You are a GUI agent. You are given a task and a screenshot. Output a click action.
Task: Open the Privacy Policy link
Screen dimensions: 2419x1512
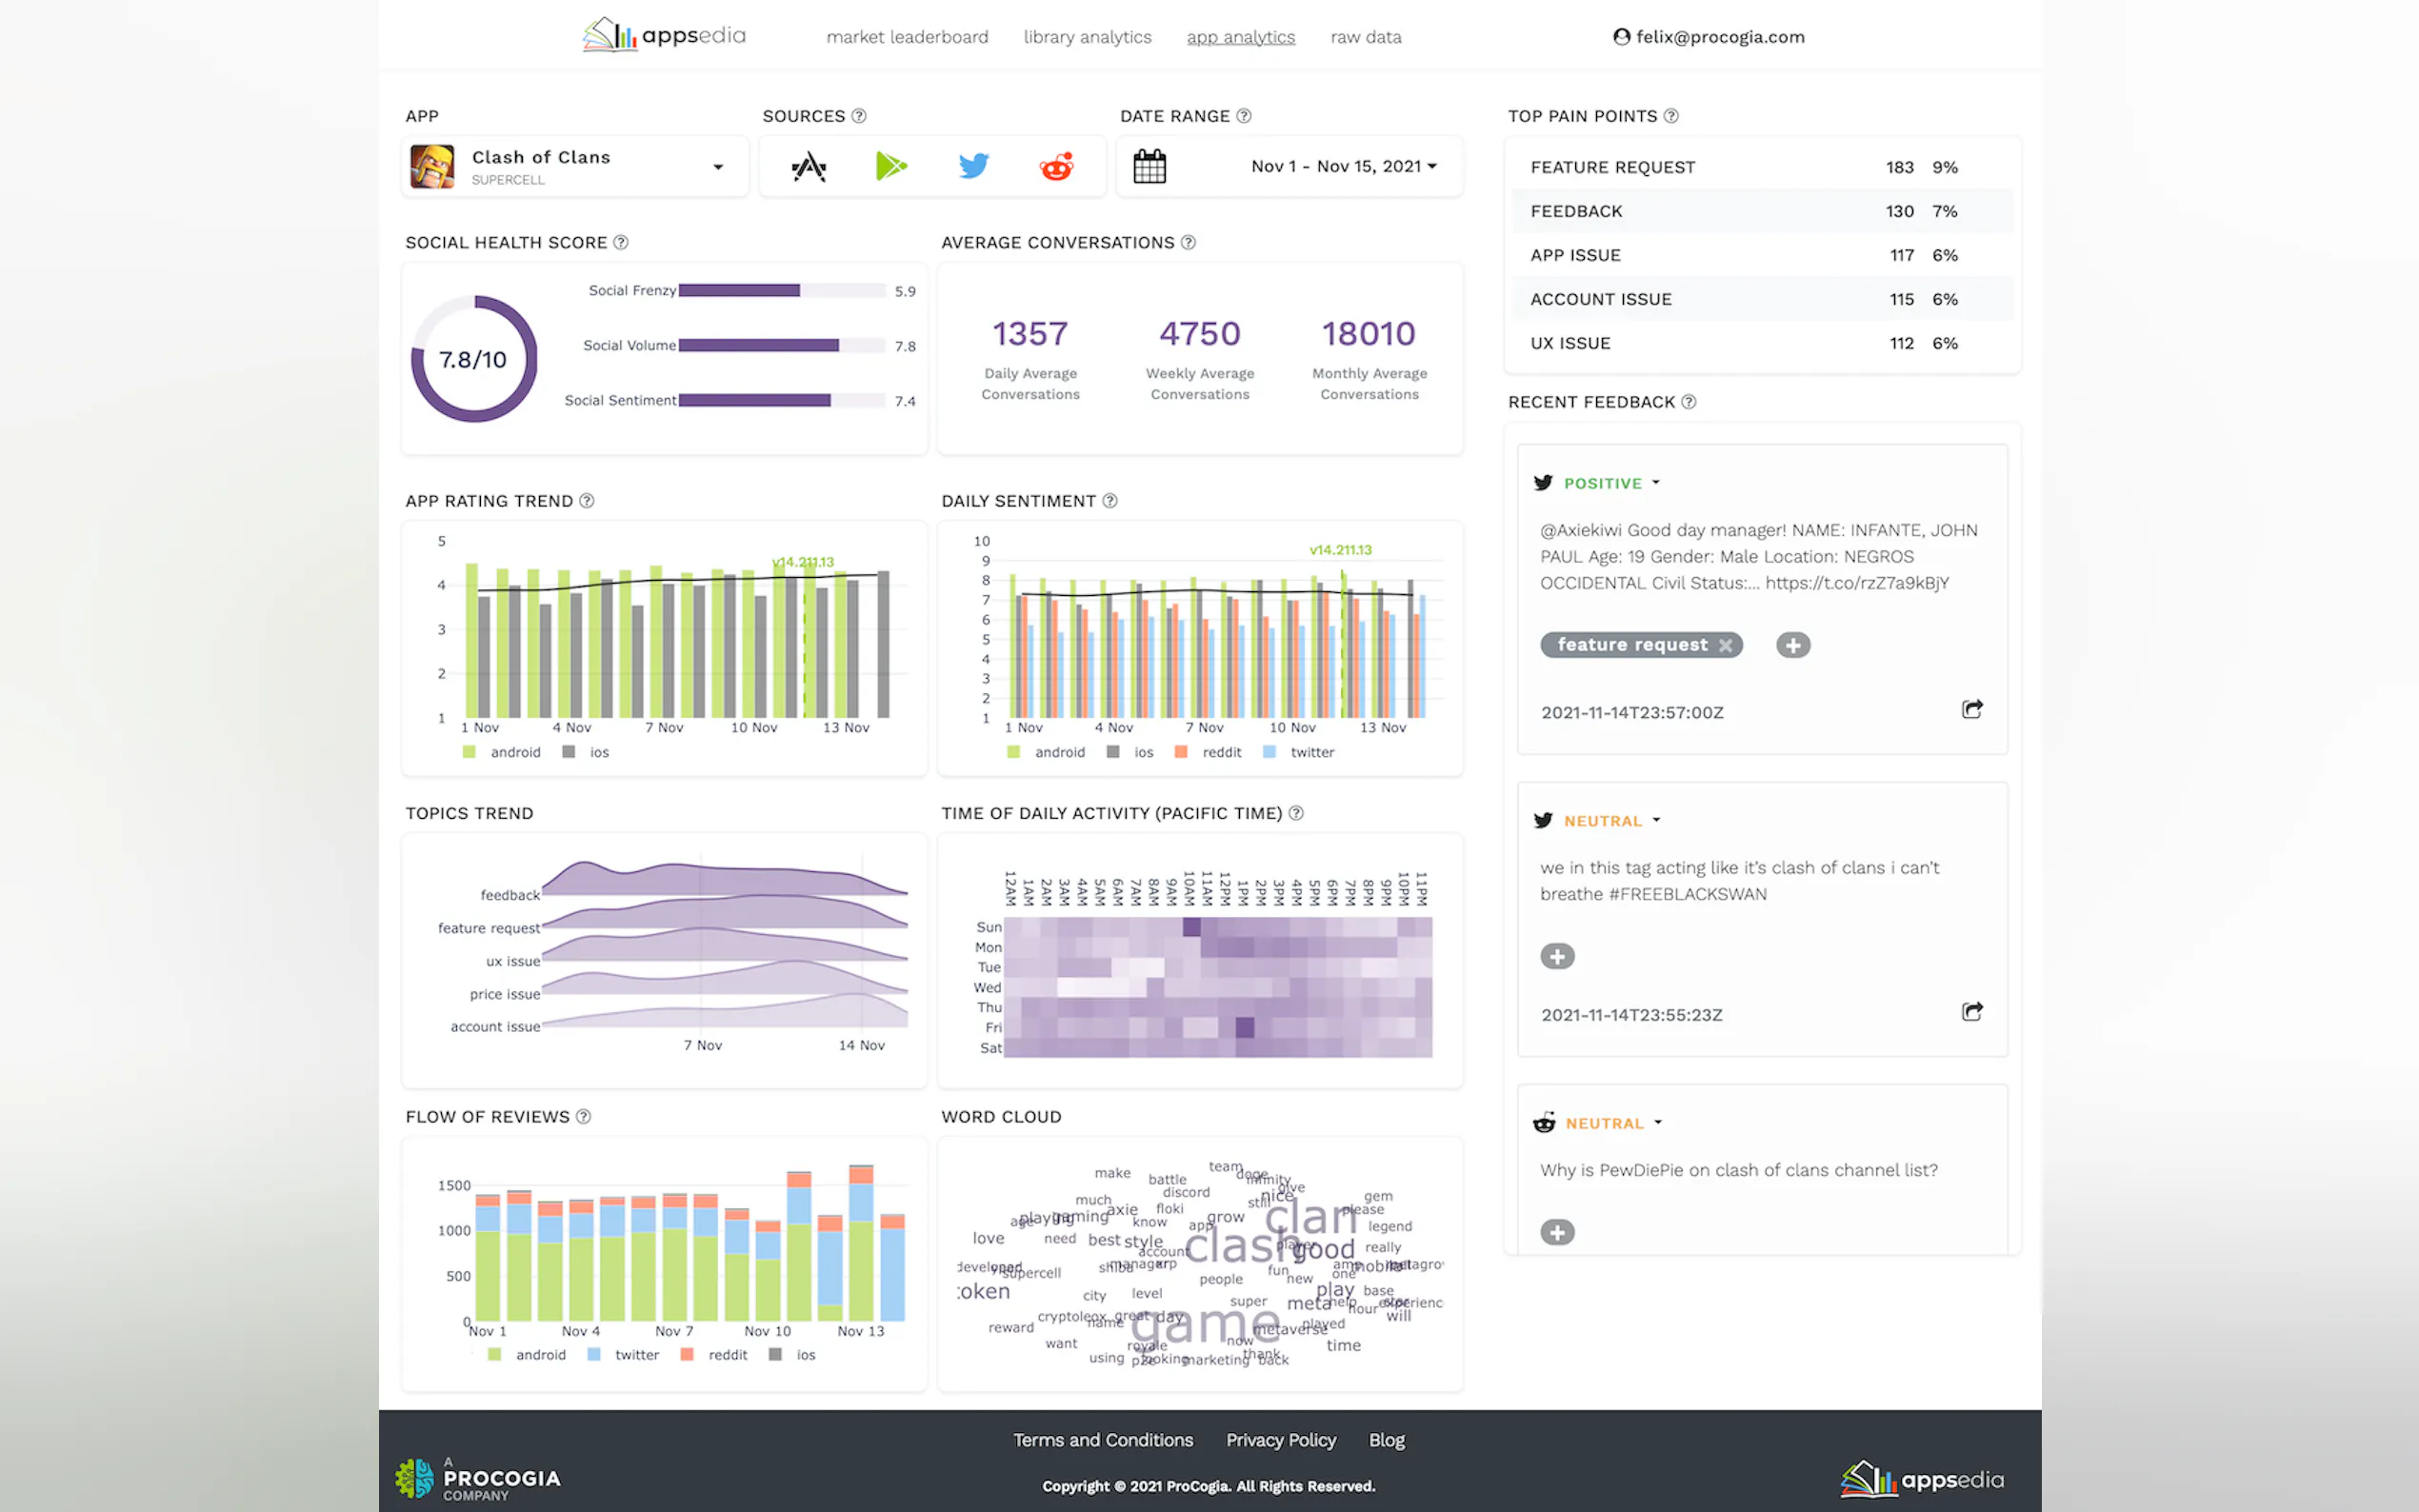[x=1280, y=1440]
